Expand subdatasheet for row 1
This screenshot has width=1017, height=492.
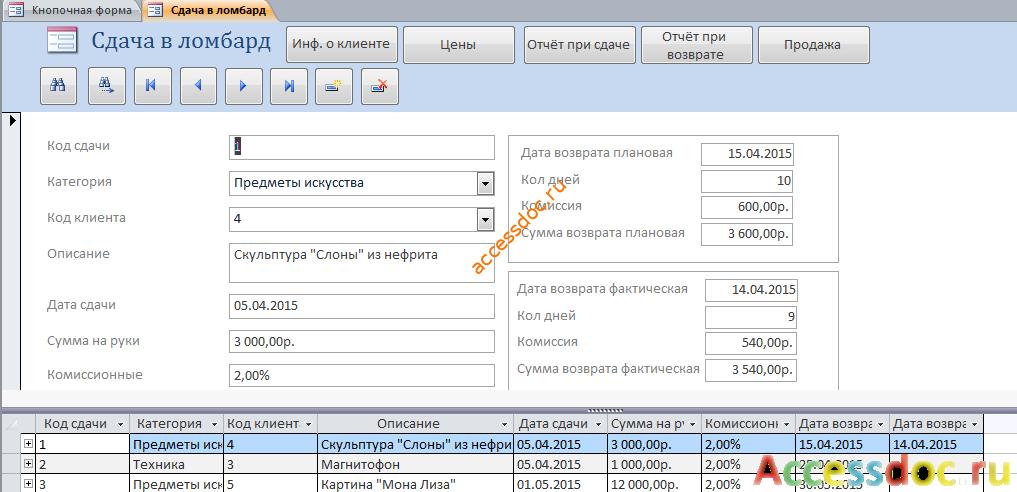click(x=28, y=444)
